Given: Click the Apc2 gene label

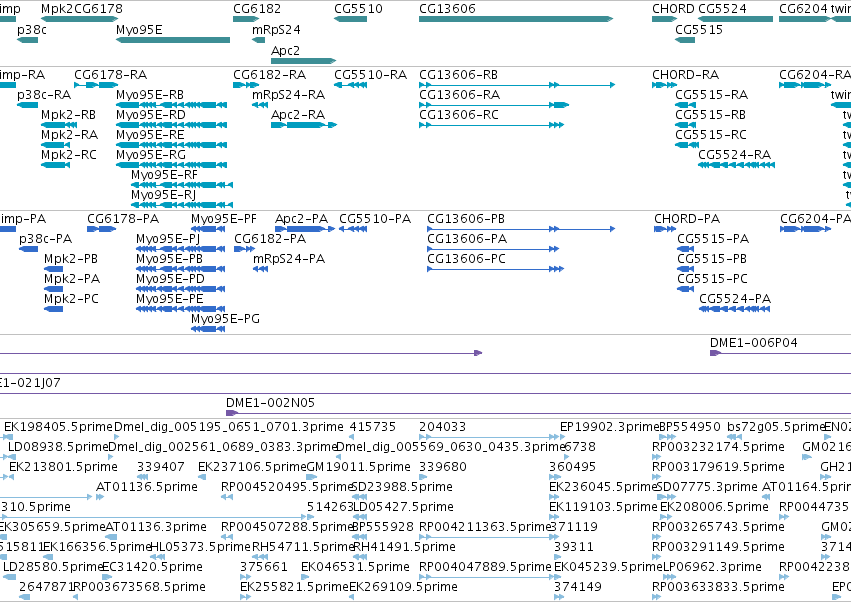Looking at the screenshot, I should 285,50.
